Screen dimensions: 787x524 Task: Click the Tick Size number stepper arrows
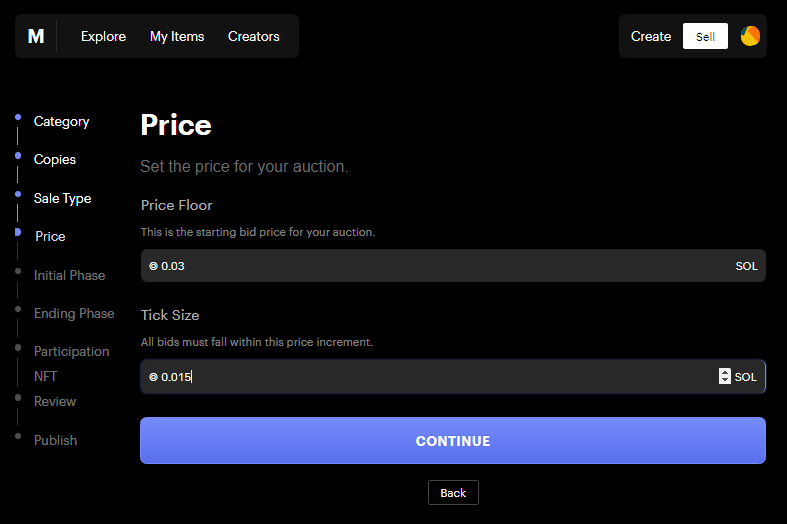click(x=725, y=377)
